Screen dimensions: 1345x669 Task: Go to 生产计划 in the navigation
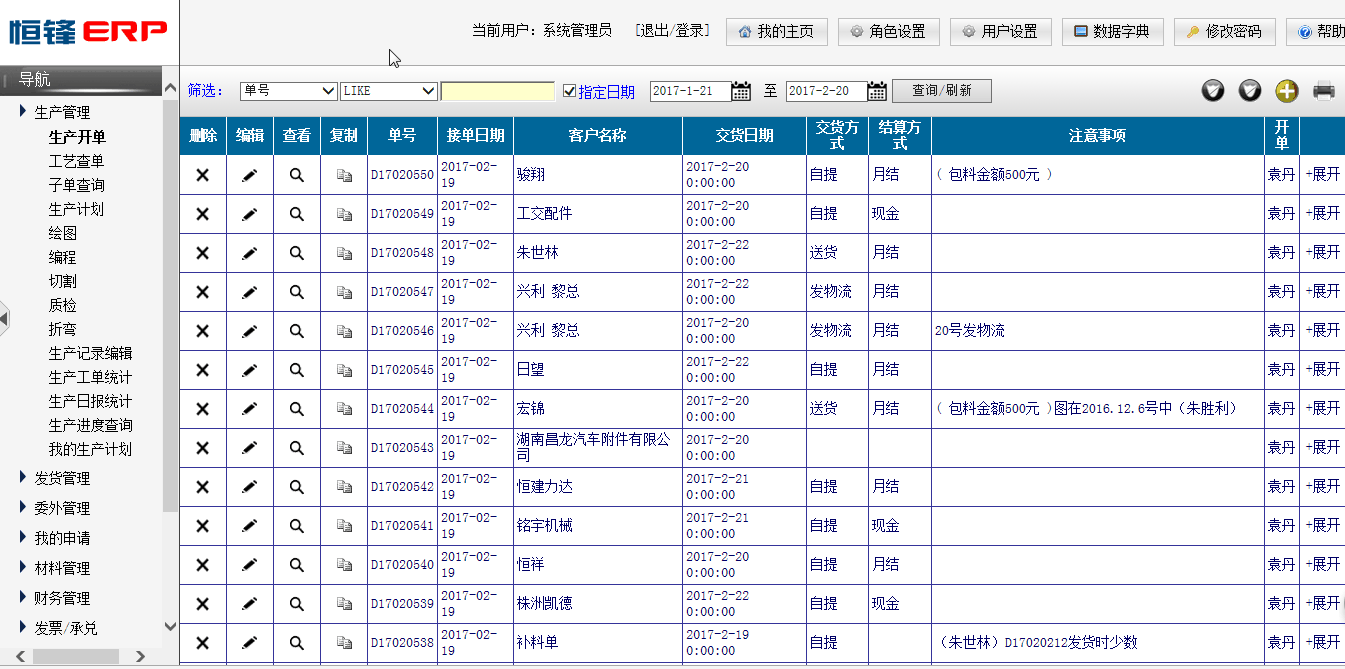76,209
